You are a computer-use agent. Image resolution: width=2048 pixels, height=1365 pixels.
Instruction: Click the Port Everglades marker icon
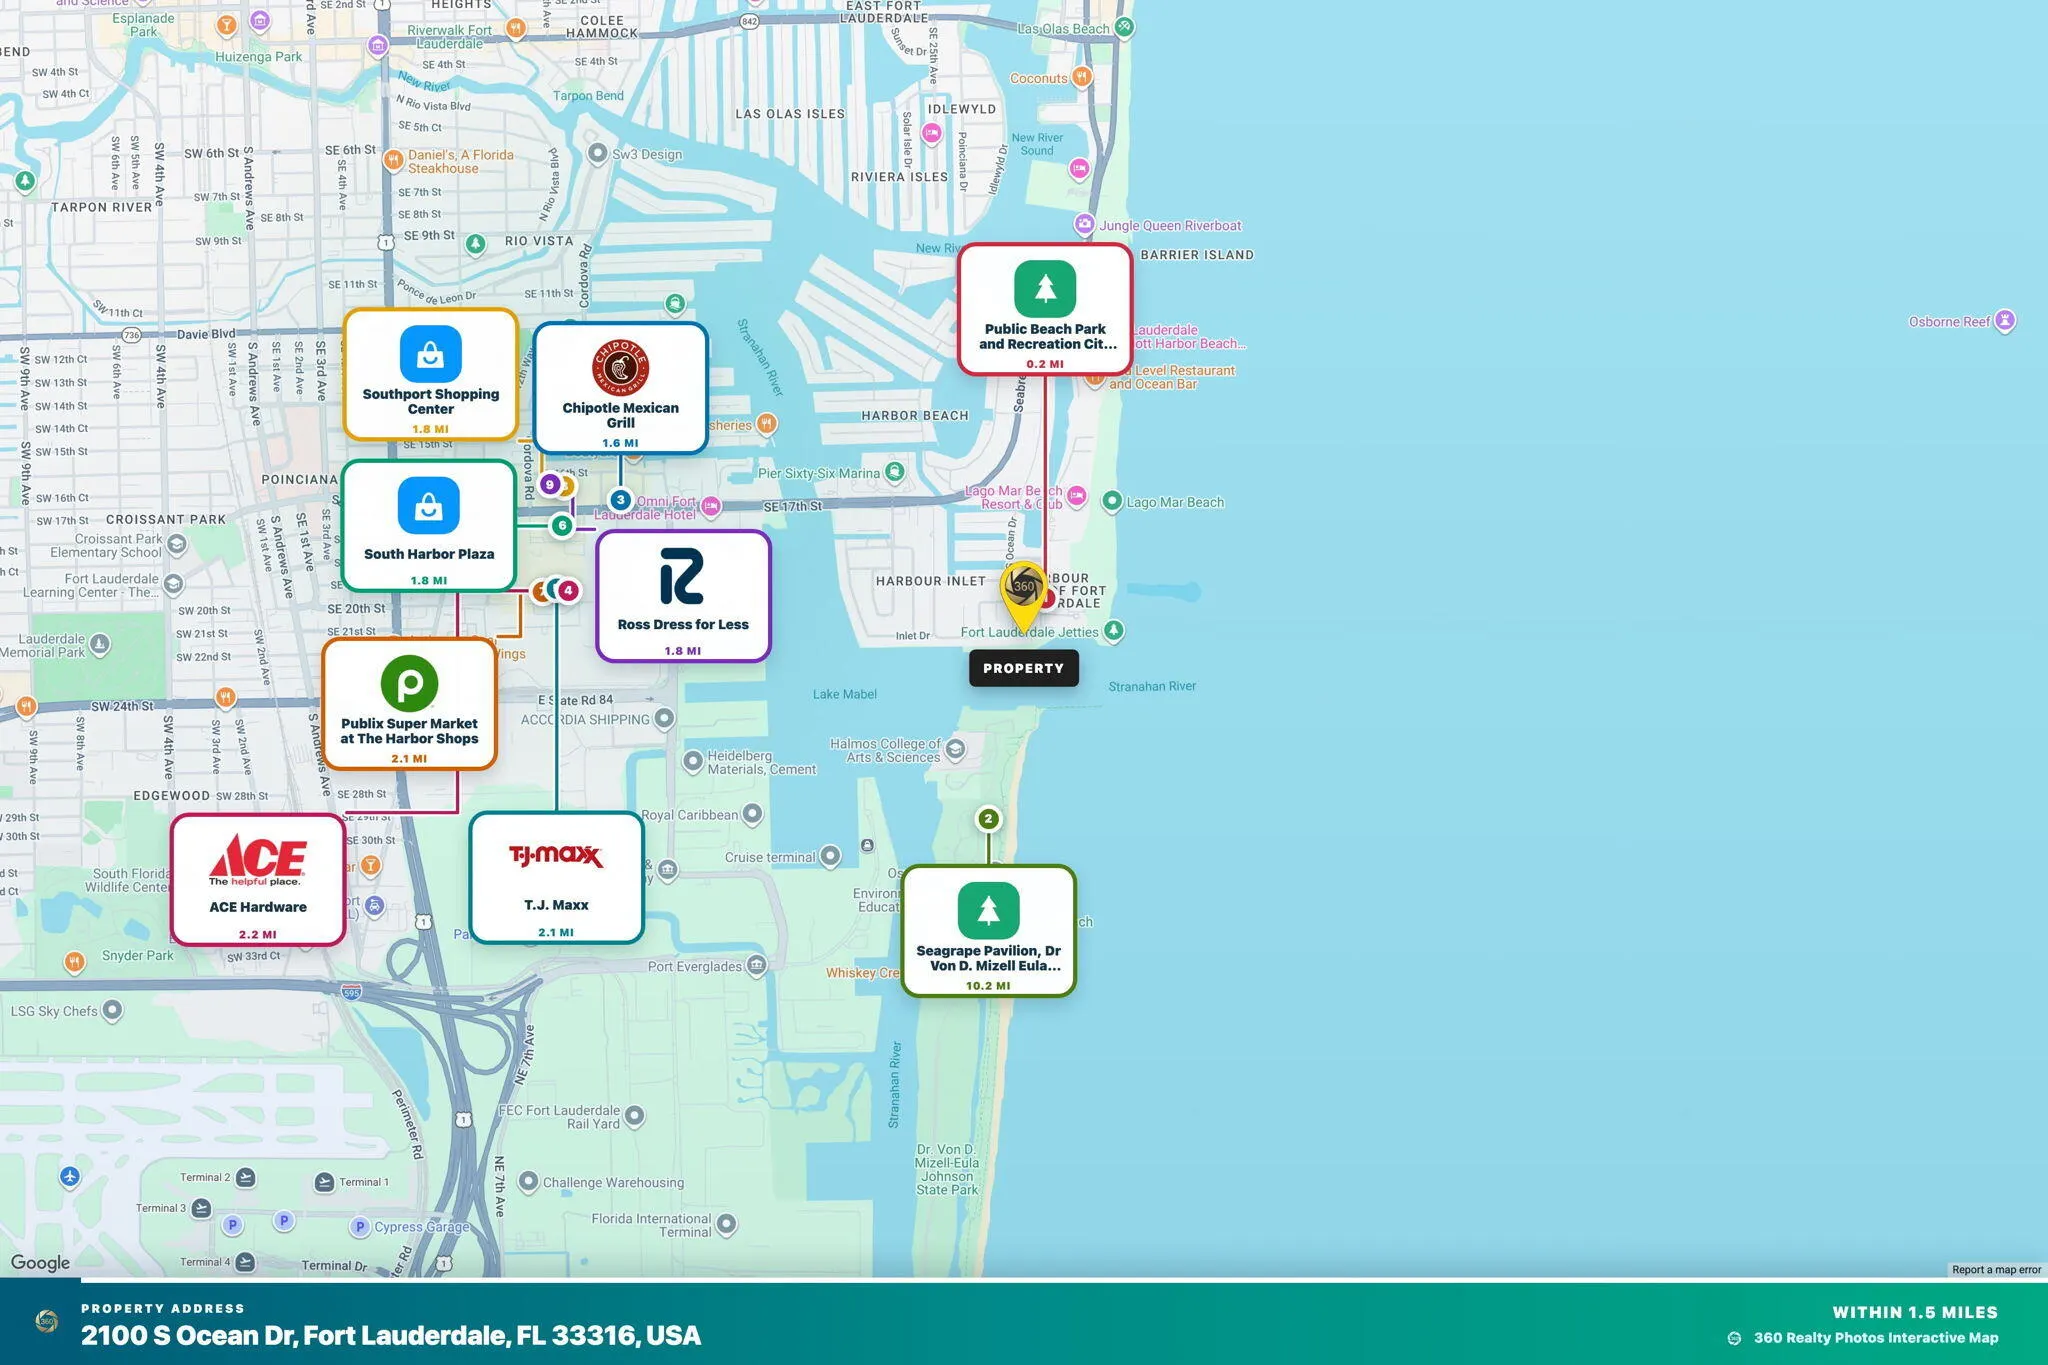tap(757, 965)
